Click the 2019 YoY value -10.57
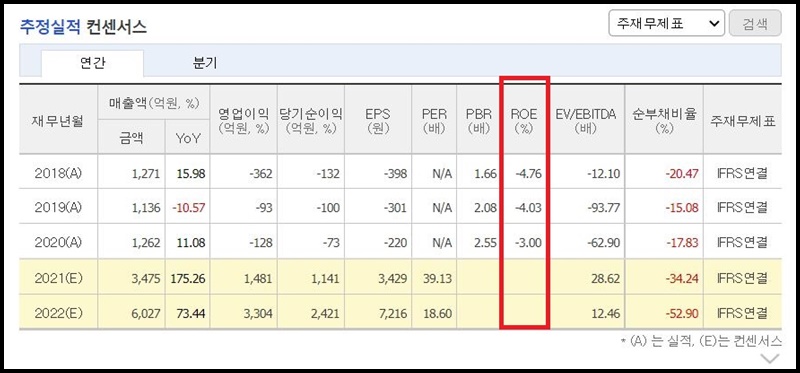 tap(188, 208)
